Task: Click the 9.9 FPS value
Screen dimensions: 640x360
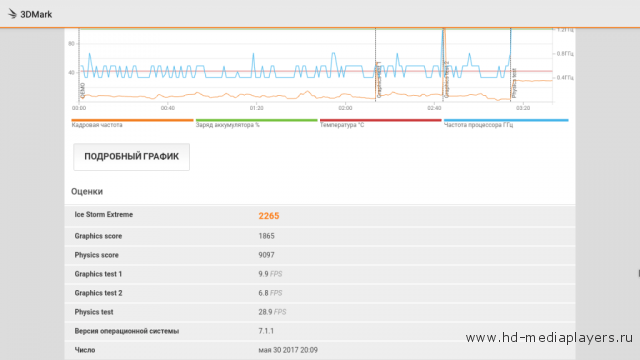Action: click(x=270, y=274)
